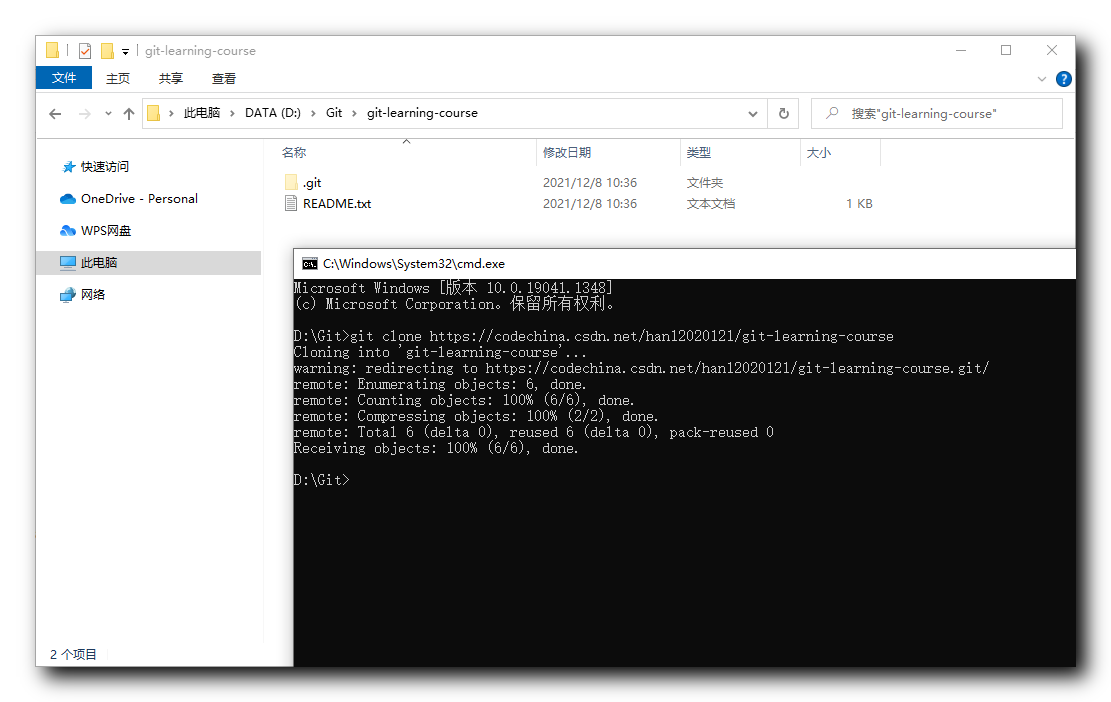Click the OneDrive cloud icon
Image resolution: width=1111 pixels, height=702 pixels.
[x=68, y=199]
